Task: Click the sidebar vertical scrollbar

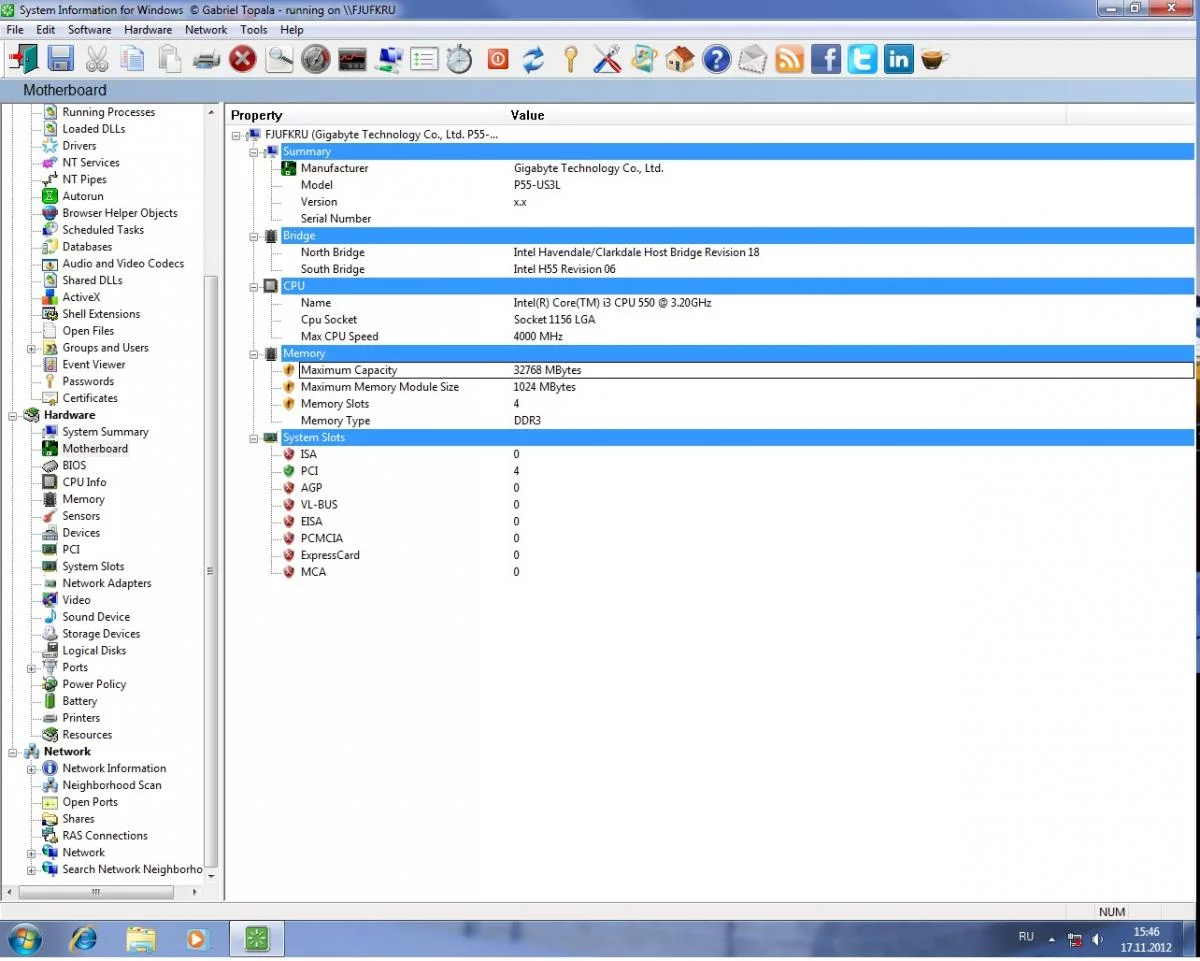Action: (211, 570)
